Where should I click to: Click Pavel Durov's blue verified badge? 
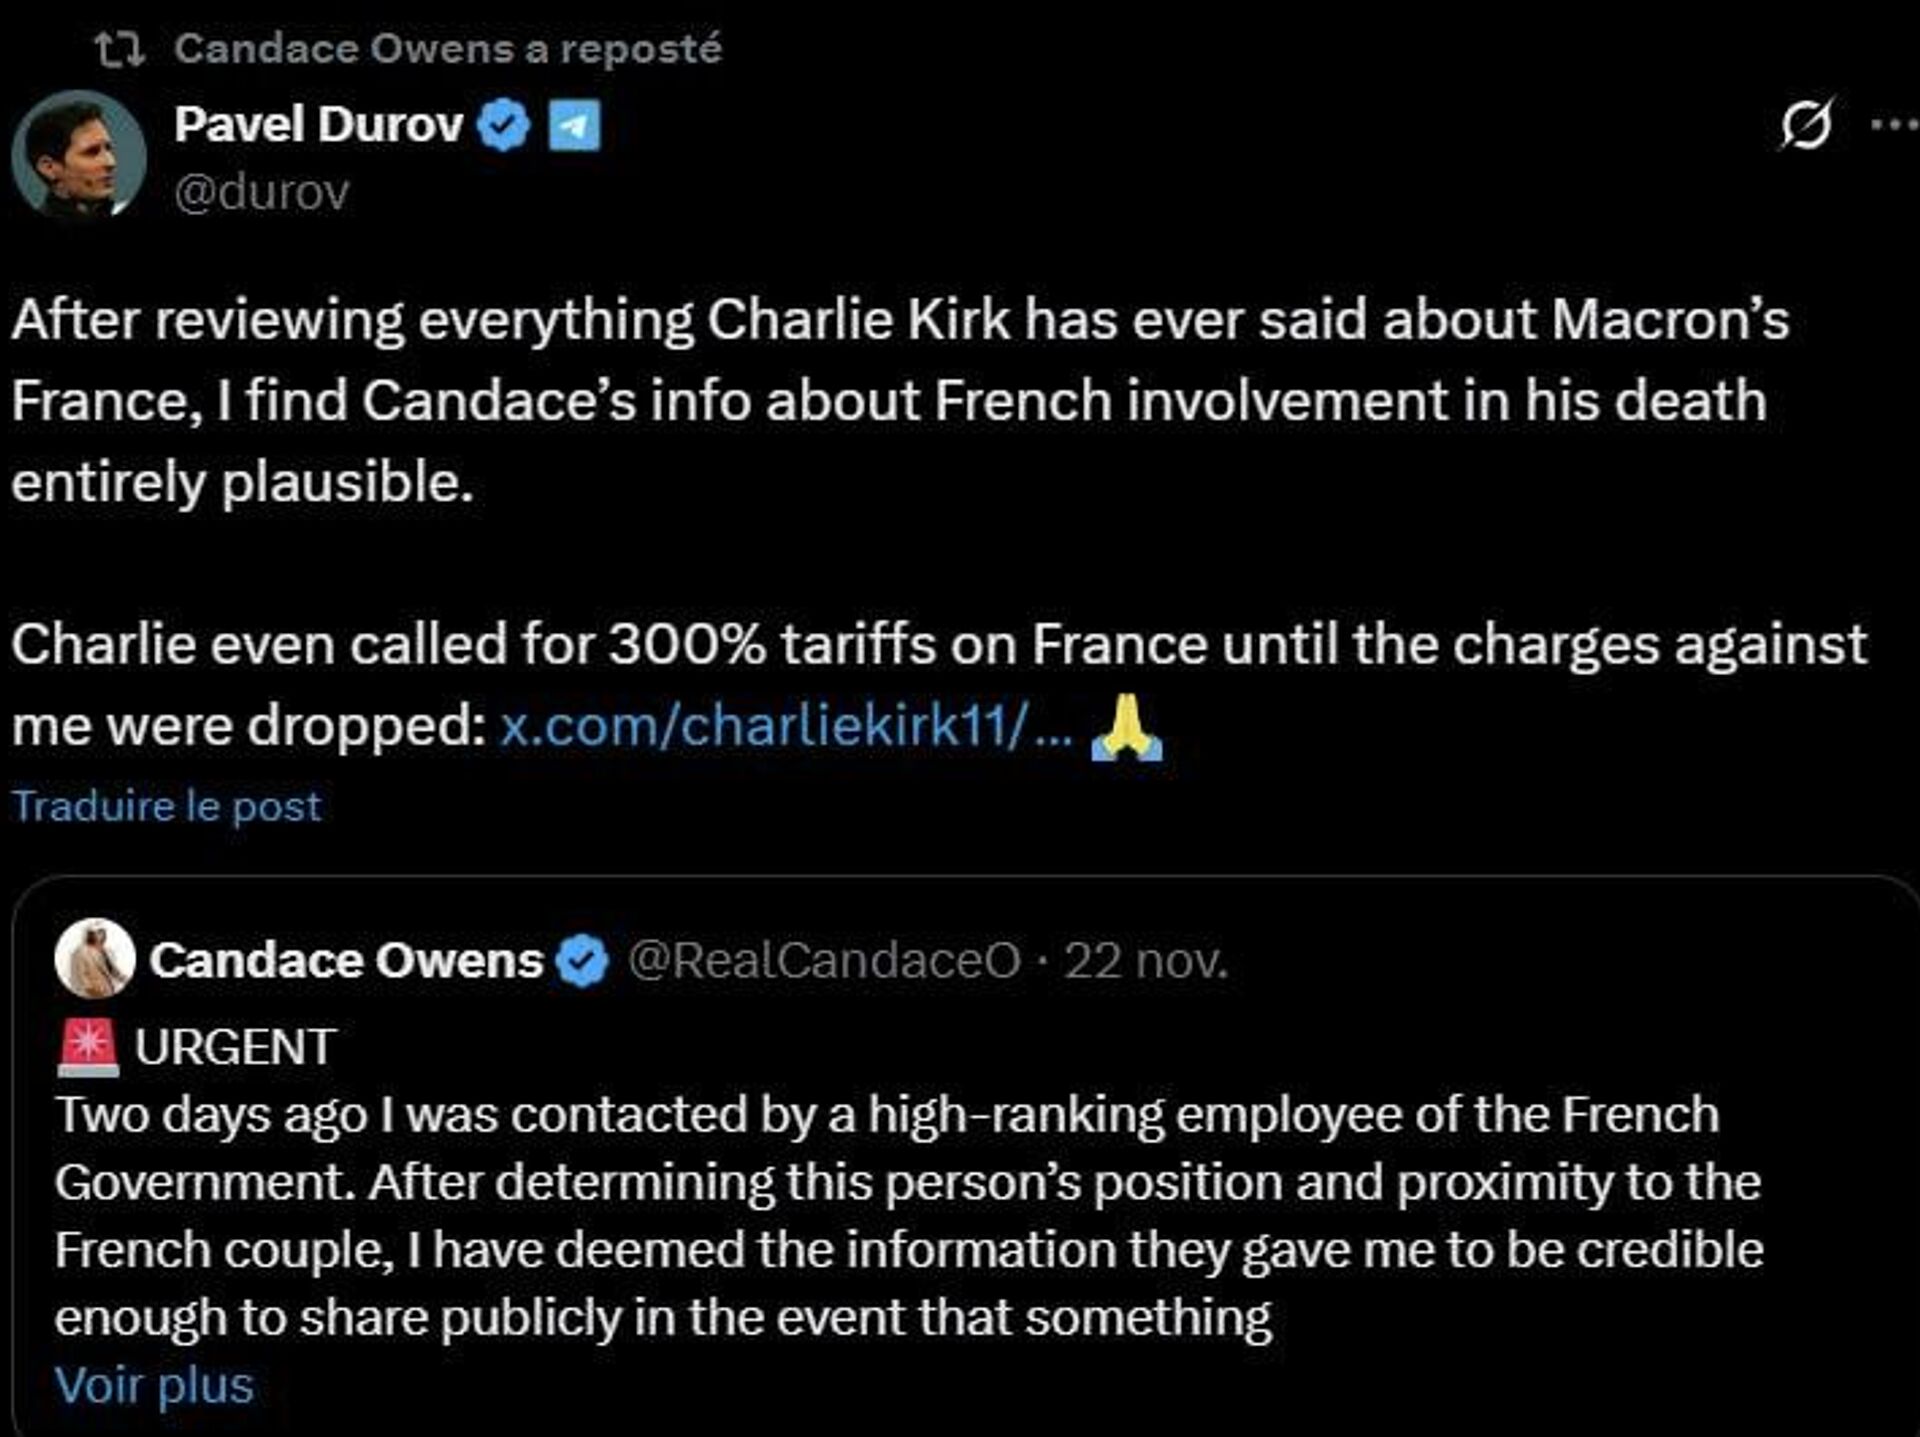(x=503, y=126)
